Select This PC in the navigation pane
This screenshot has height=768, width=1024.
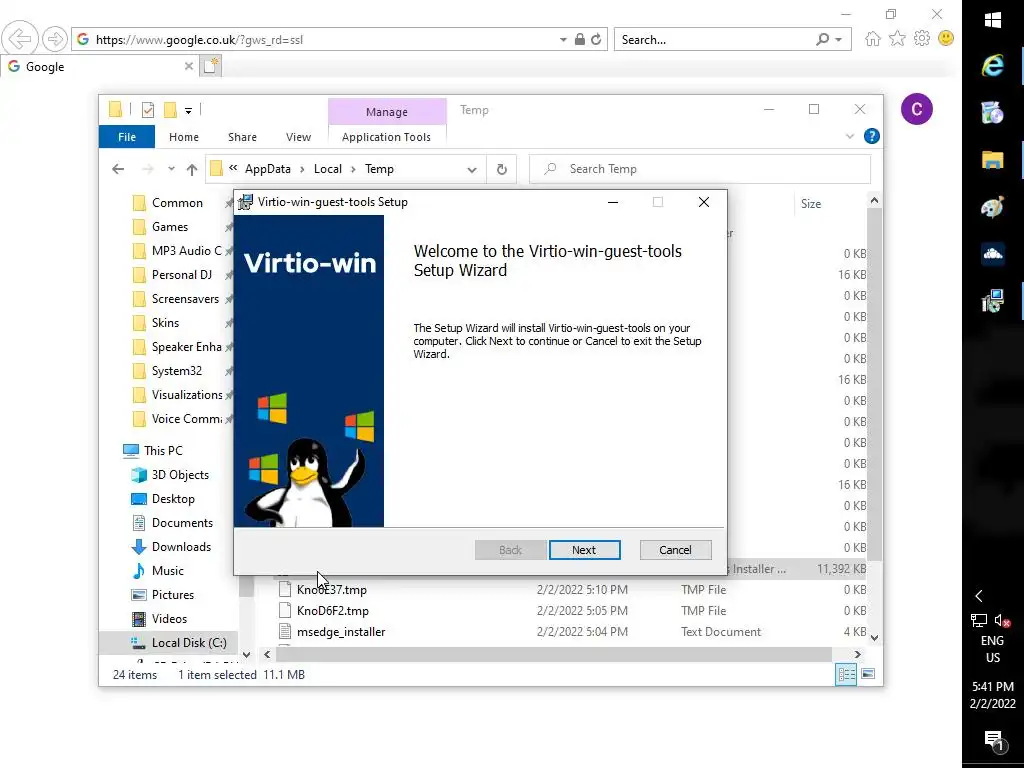[x=163, y=451]
